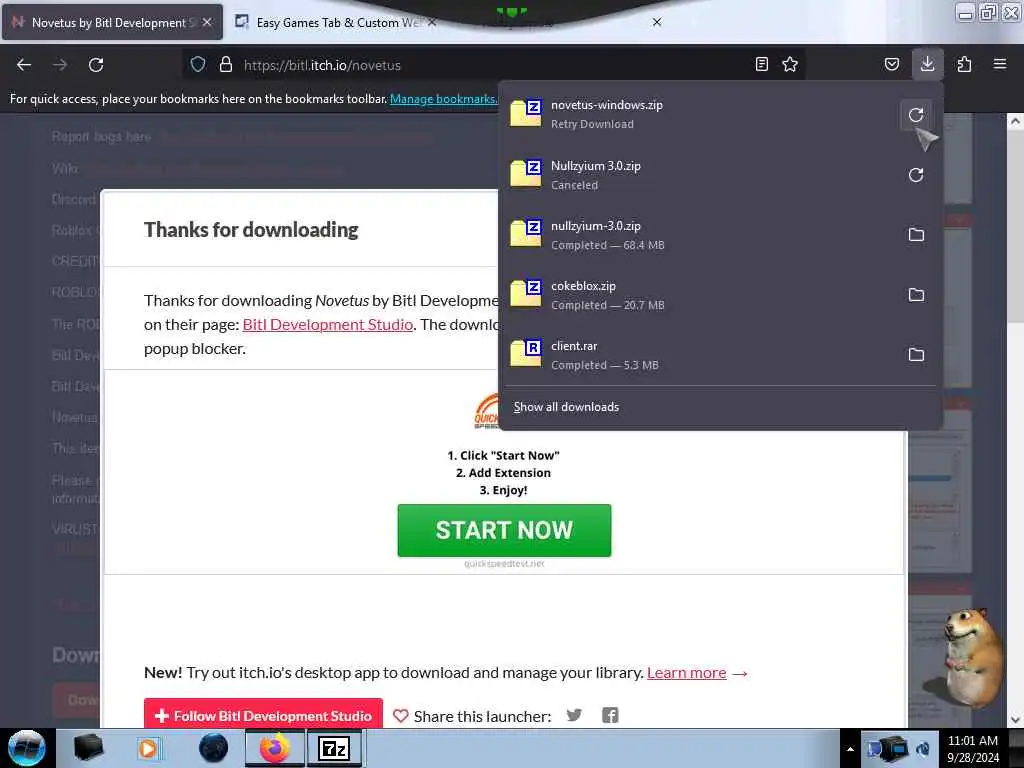Open the Pocket save icon
Viewport: 1024px width, 768px height.
(x=891, y=65)
